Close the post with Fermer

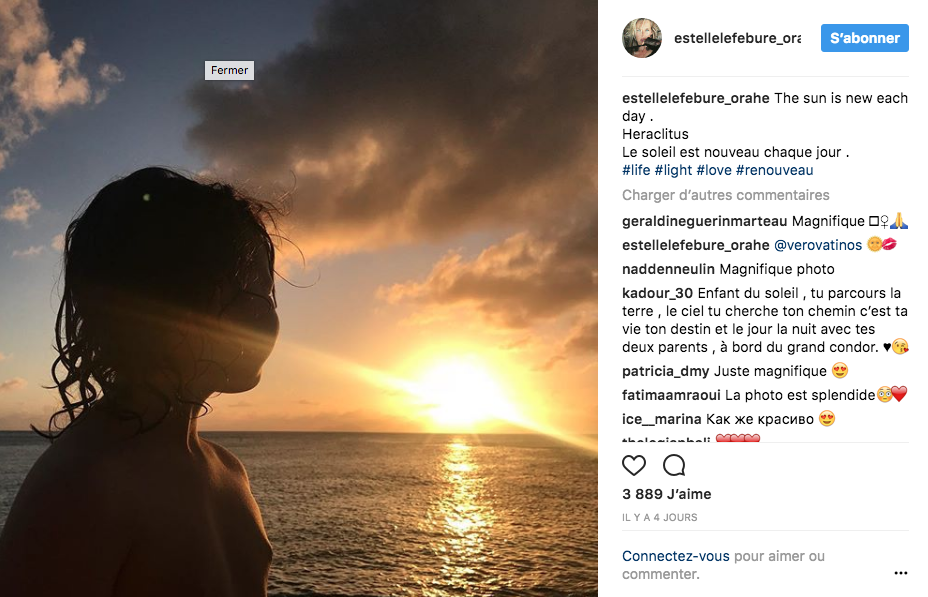point(229,70)
